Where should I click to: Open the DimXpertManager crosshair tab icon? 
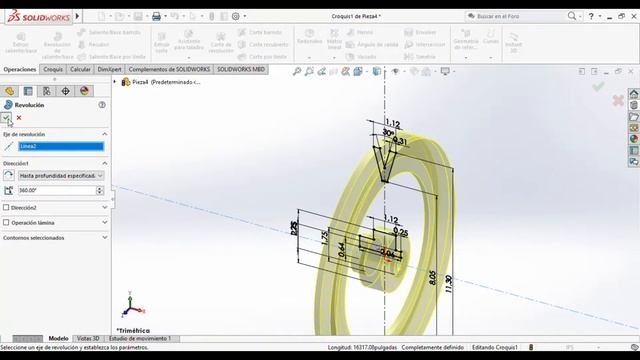coord(66,91)
